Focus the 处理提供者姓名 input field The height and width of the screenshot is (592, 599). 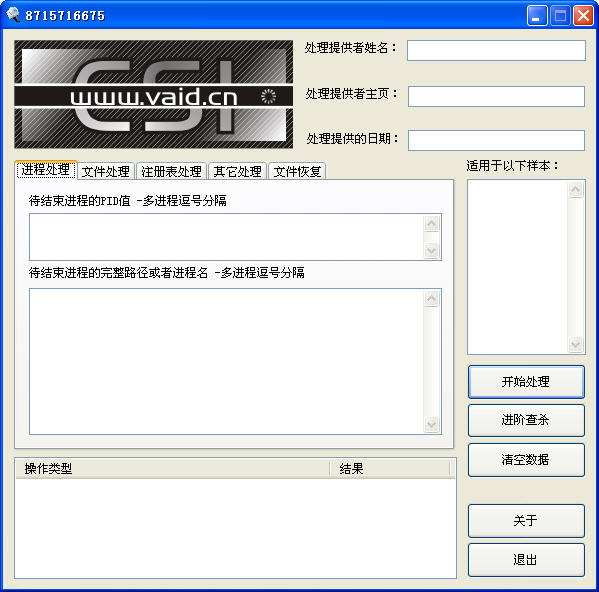point(496,50)
